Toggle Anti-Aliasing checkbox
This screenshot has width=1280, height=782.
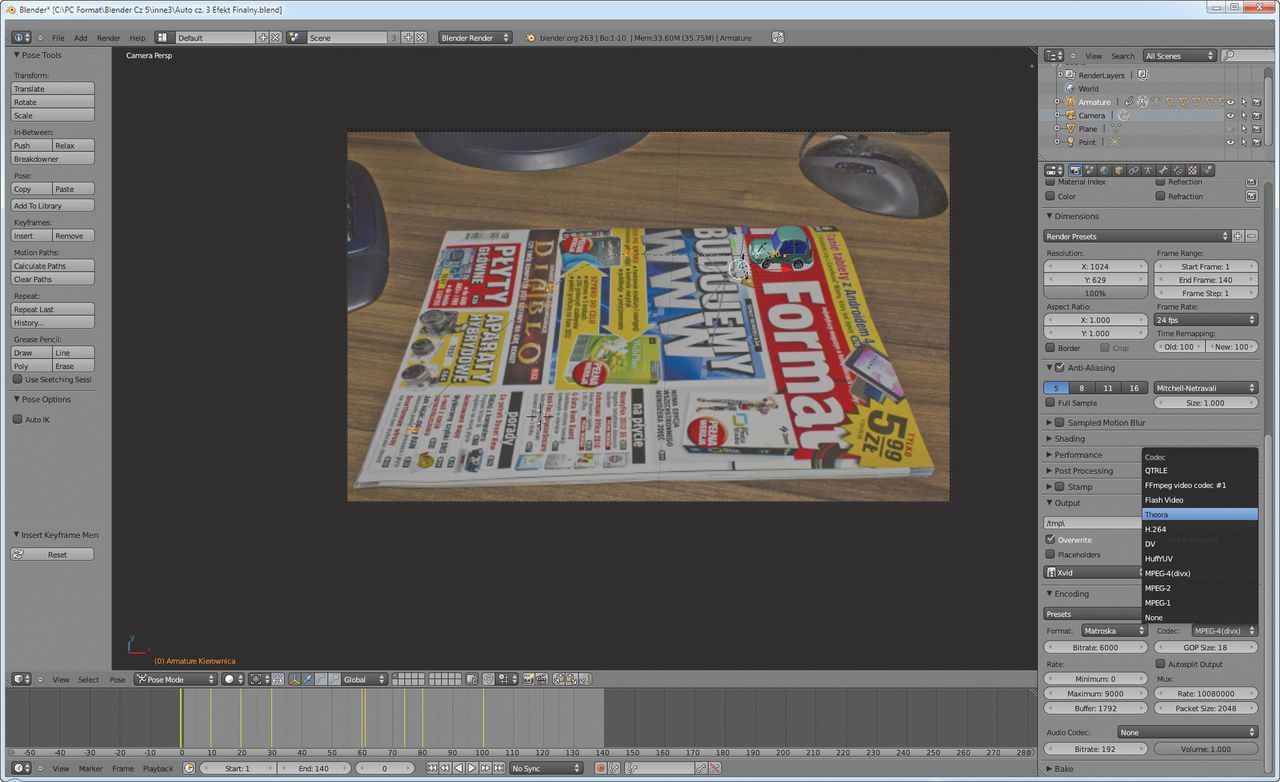pyautogui.click(x=1060, y=368)
